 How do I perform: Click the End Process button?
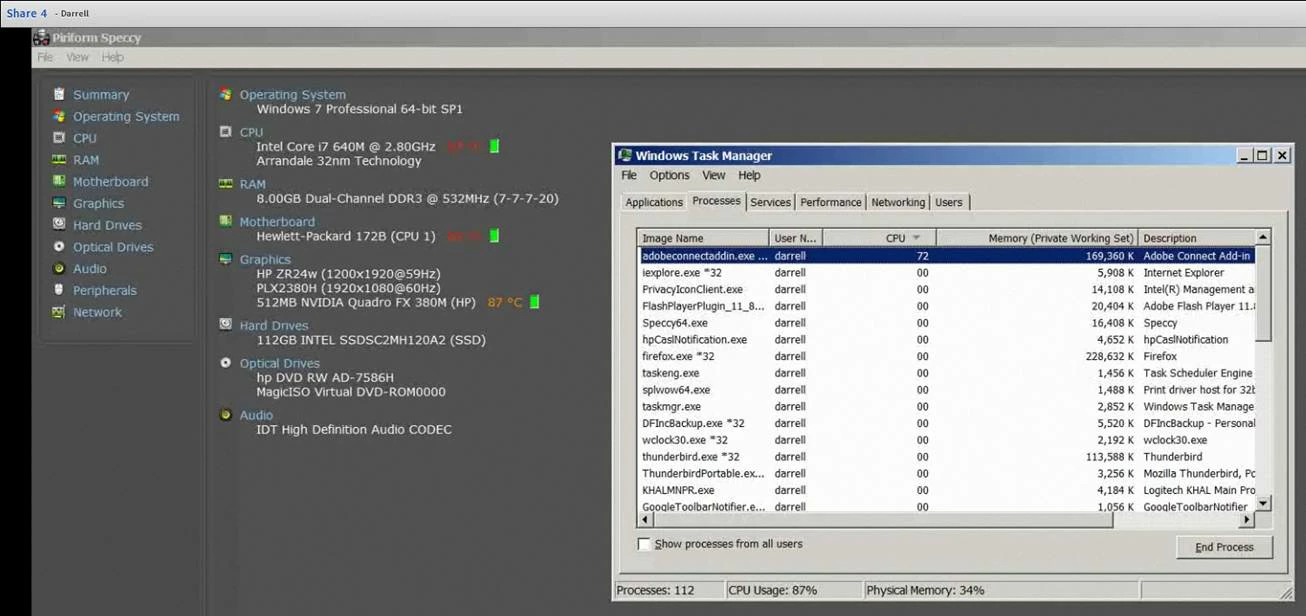click(1224, 547)
